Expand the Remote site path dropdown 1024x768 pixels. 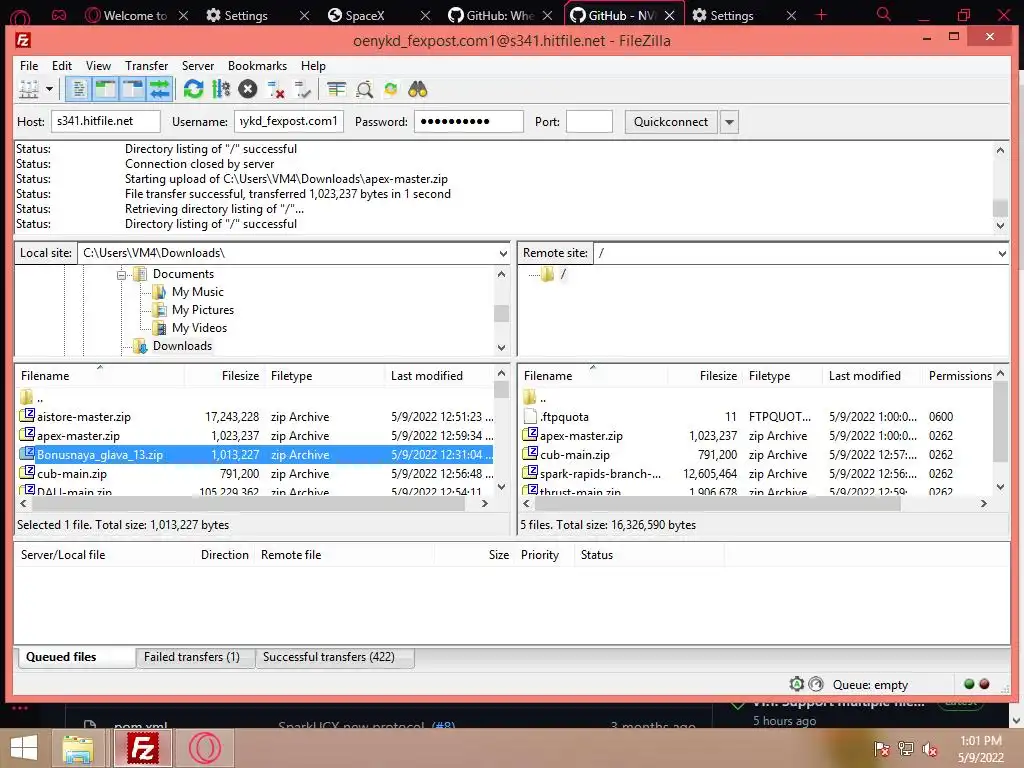(x=1002, y=253)
